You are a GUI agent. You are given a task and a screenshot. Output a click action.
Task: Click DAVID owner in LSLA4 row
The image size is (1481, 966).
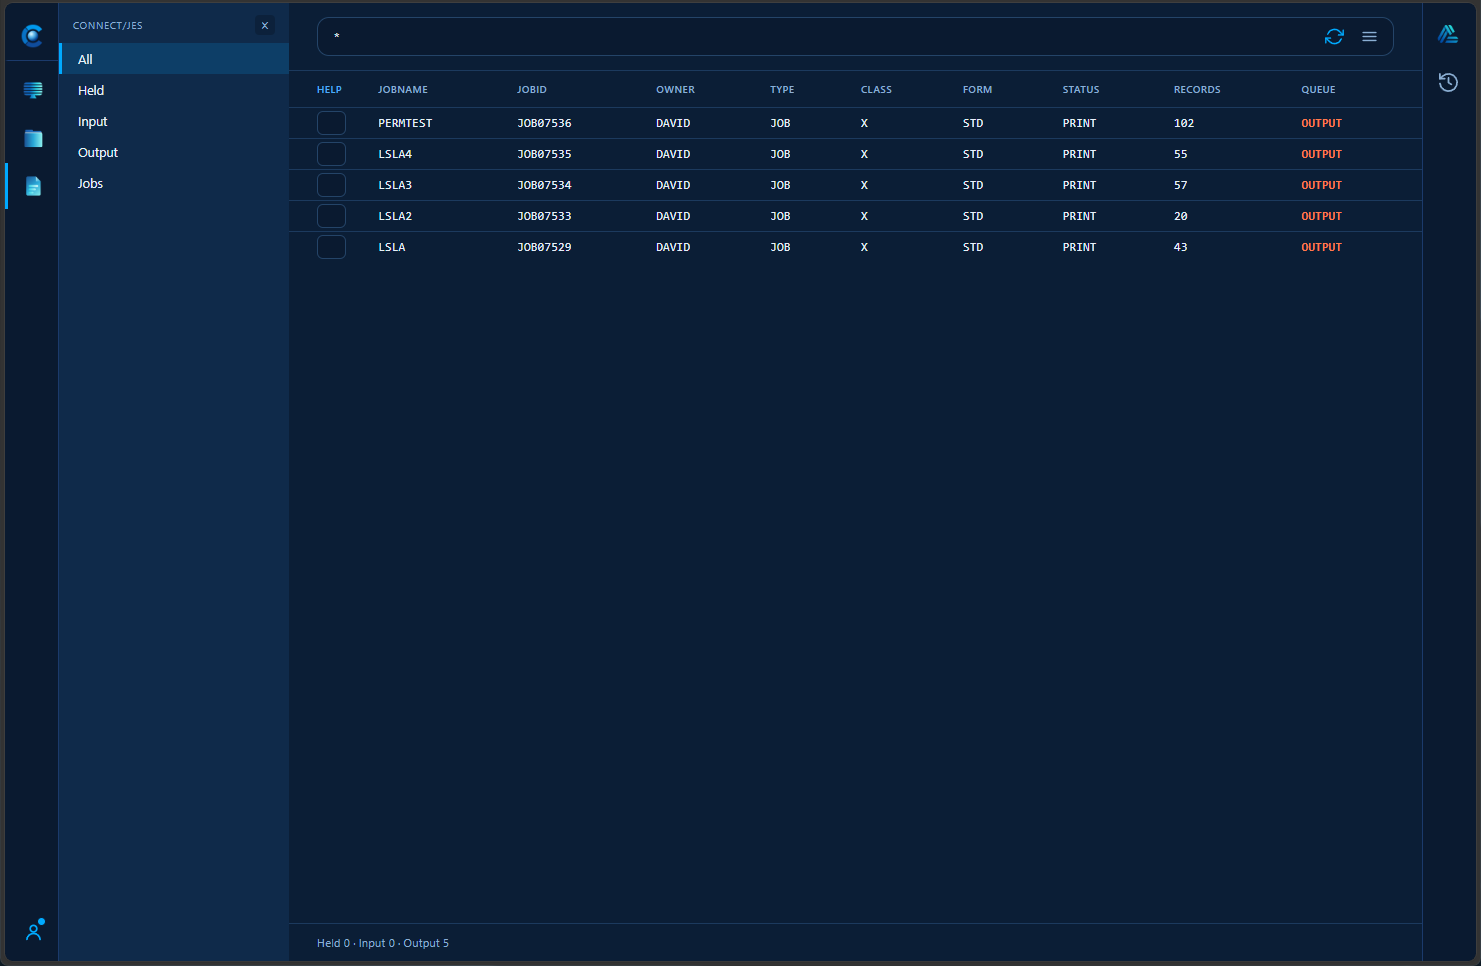(x=673, y=154)
